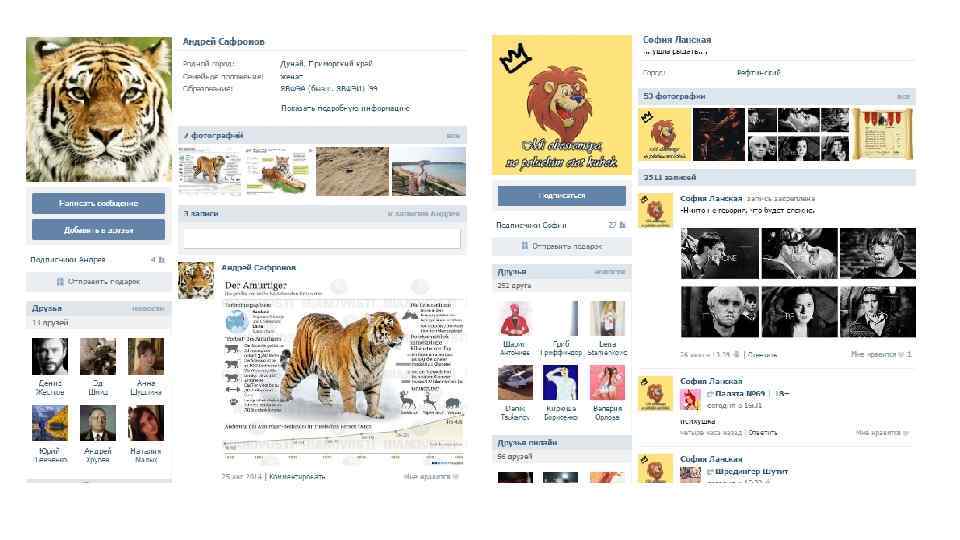Like the Der Amurtiger post heart icon
The width and height of the screenshot is (960, 540).
click(456, 476)
